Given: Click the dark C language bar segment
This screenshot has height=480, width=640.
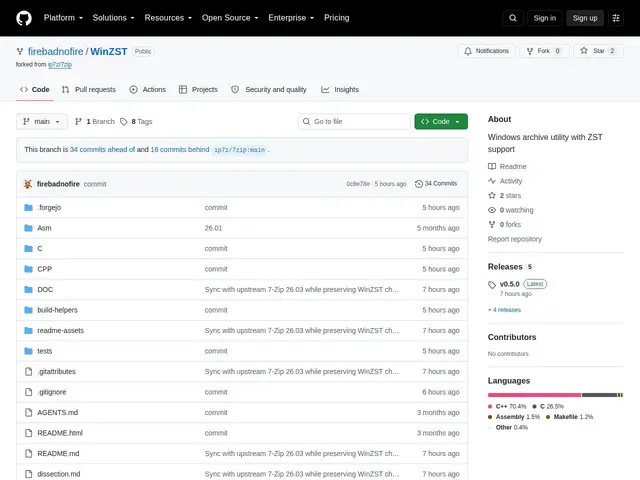Looking at the screenshot, I should (599, 395).
